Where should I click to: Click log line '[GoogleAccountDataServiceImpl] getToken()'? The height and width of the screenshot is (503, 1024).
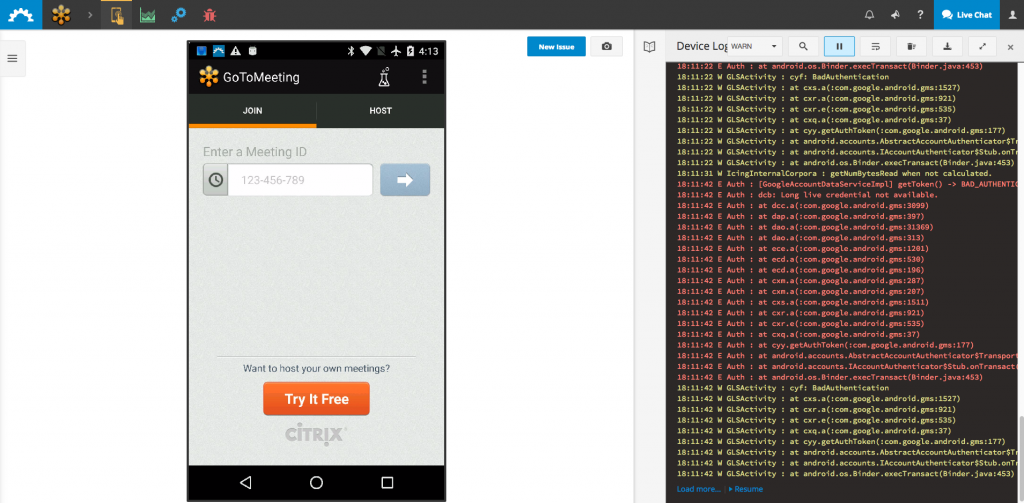(847, 184)
